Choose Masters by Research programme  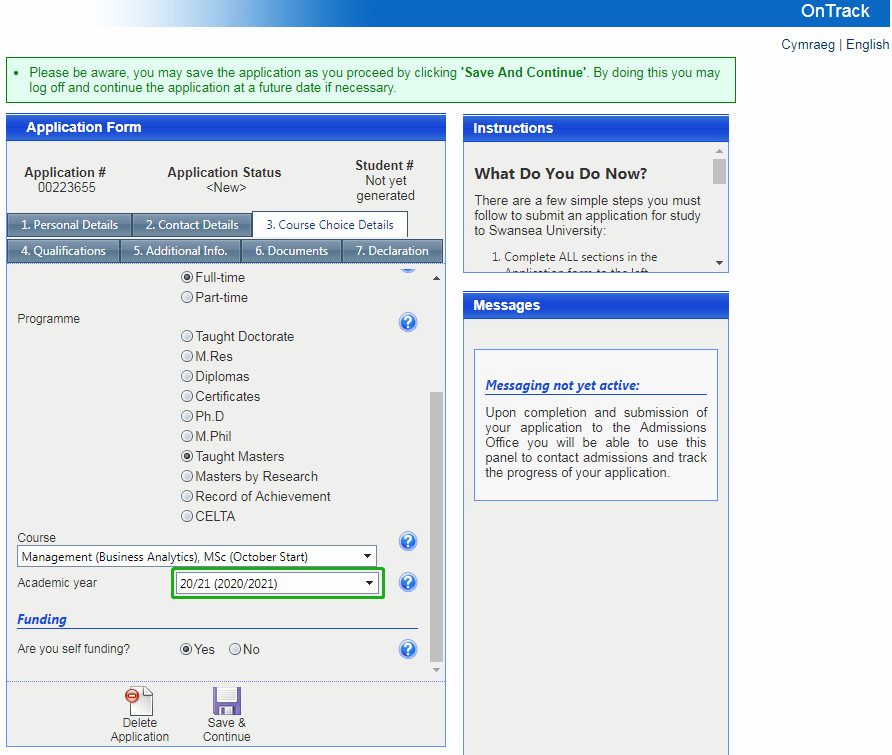pos(187,477)
